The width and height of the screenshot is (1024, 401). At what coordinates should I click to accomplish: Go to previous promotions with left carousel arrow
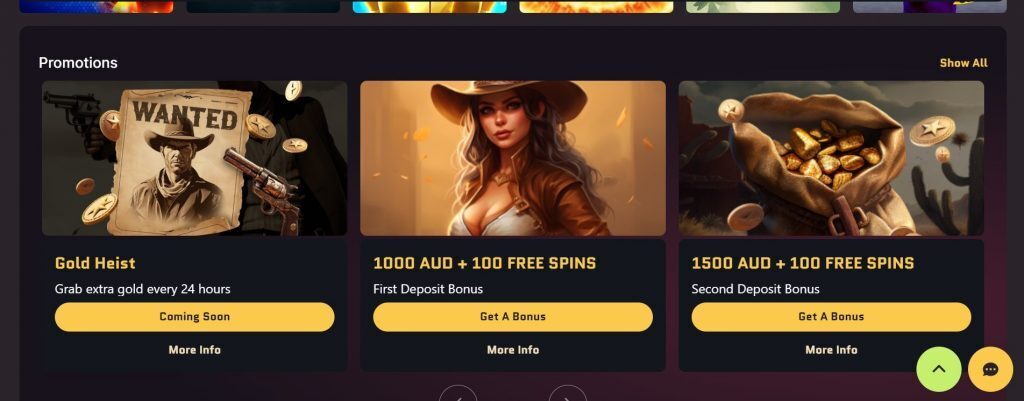point(458,394)
